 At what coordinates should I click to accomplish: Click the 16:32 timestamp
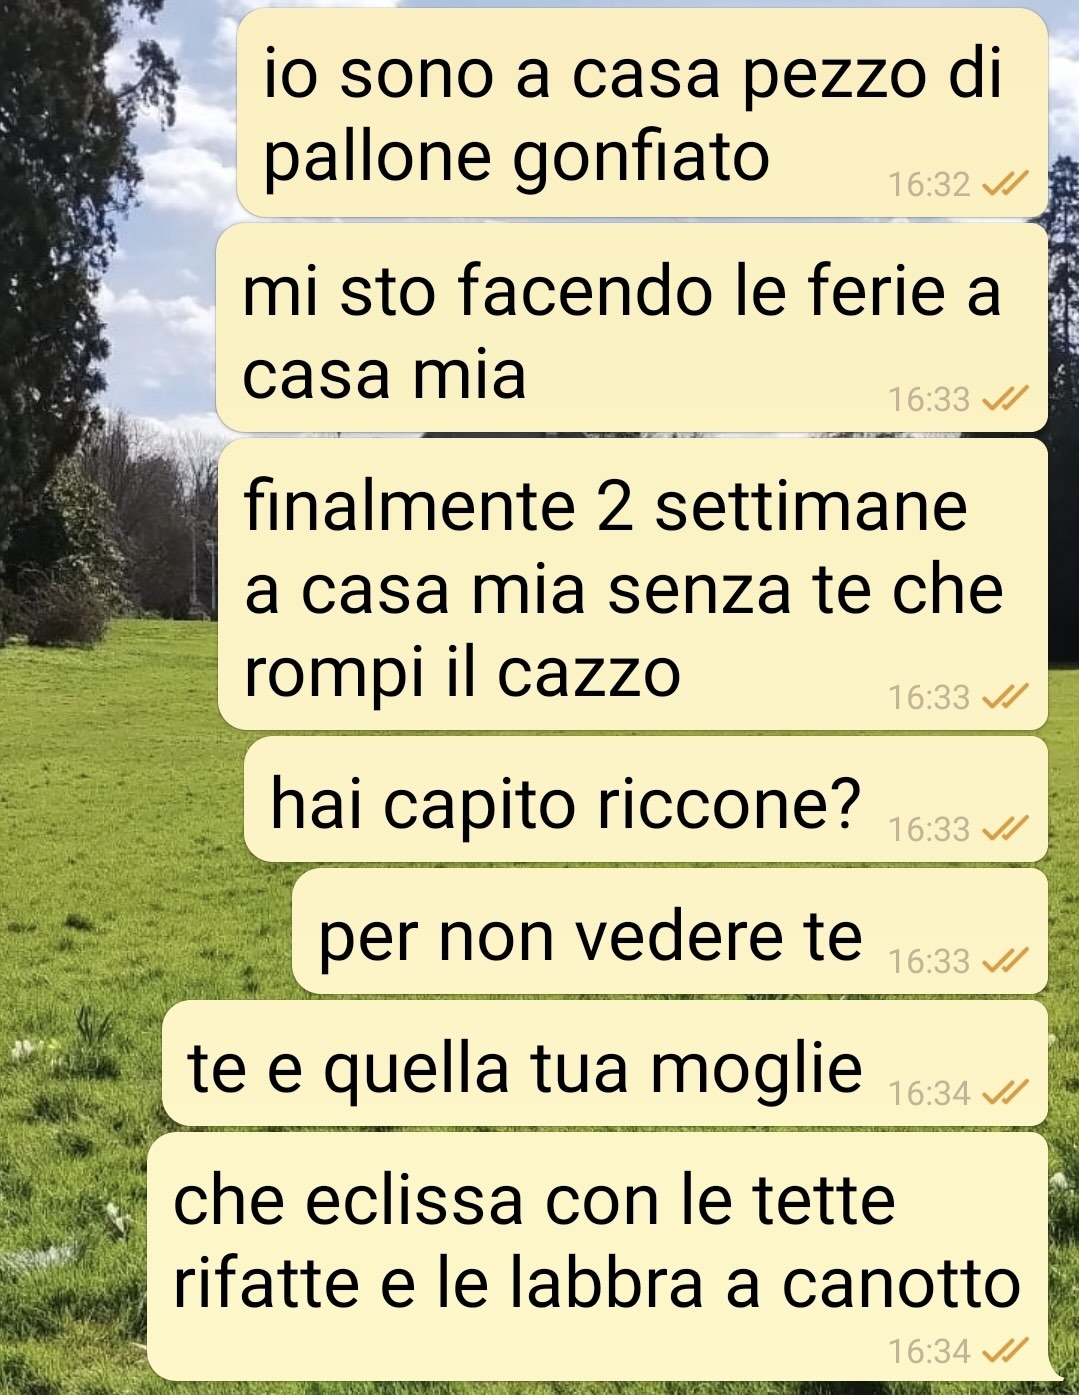point(929,185)
